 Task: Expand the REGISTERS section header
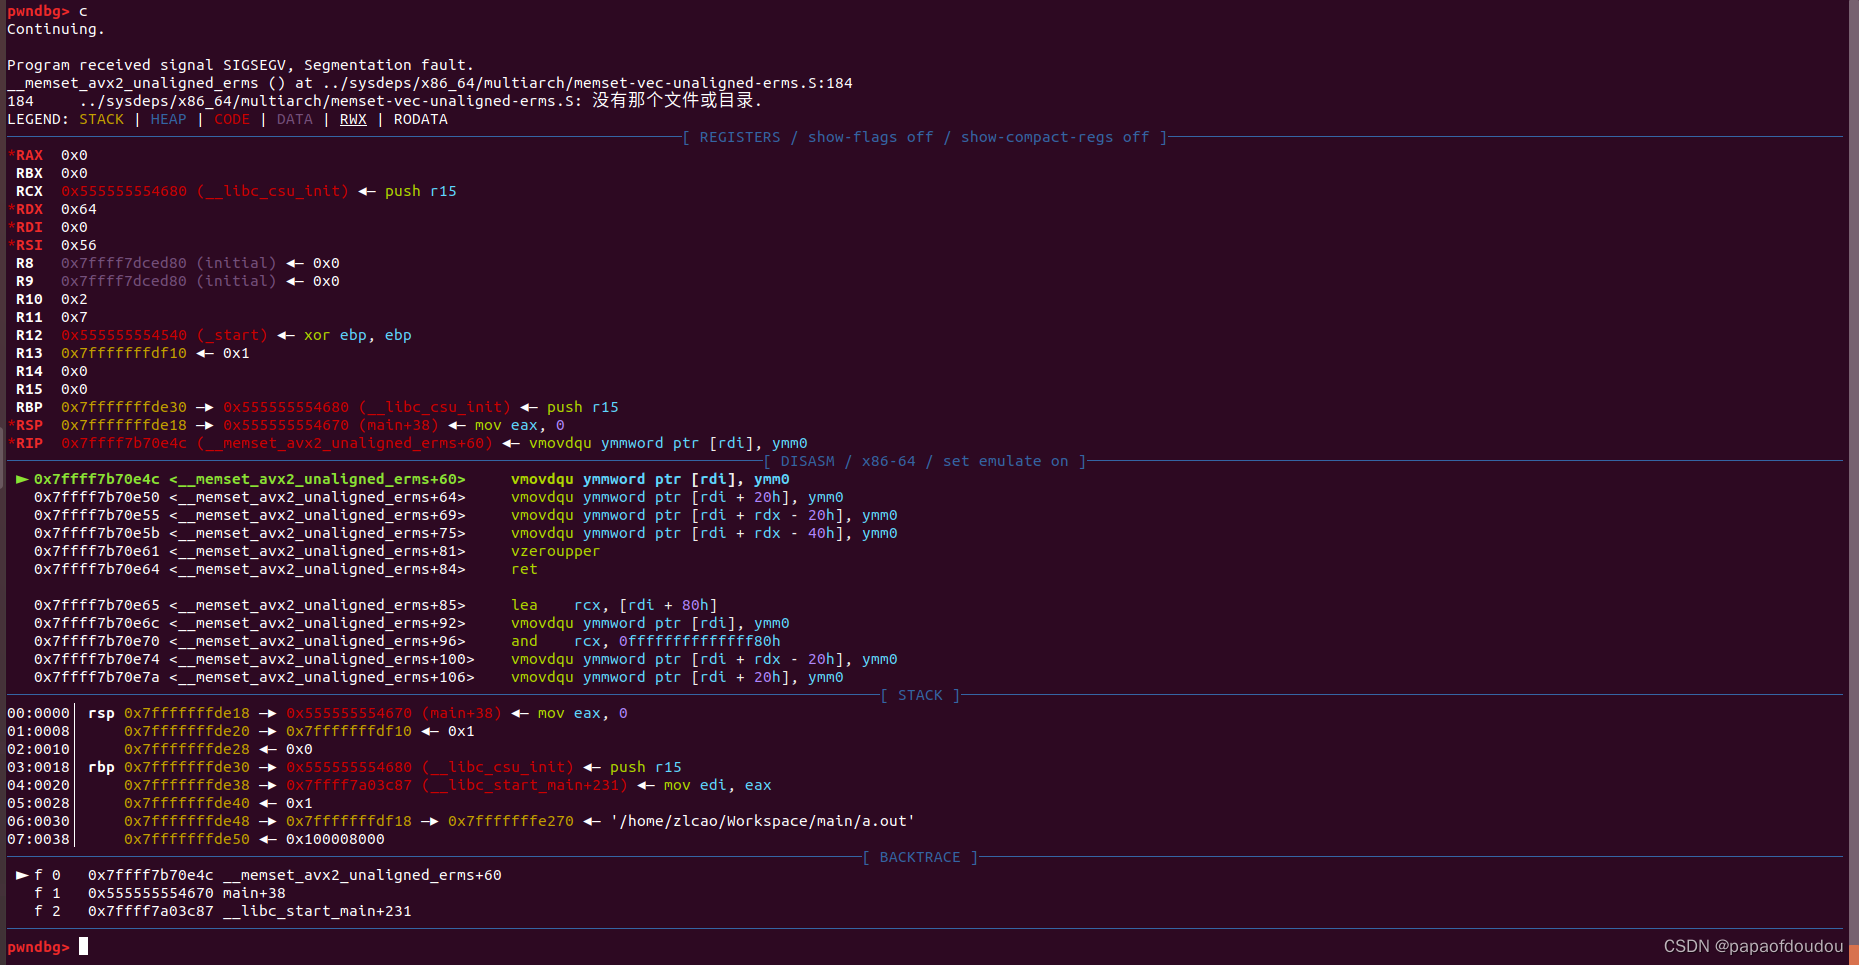point(739,137)
